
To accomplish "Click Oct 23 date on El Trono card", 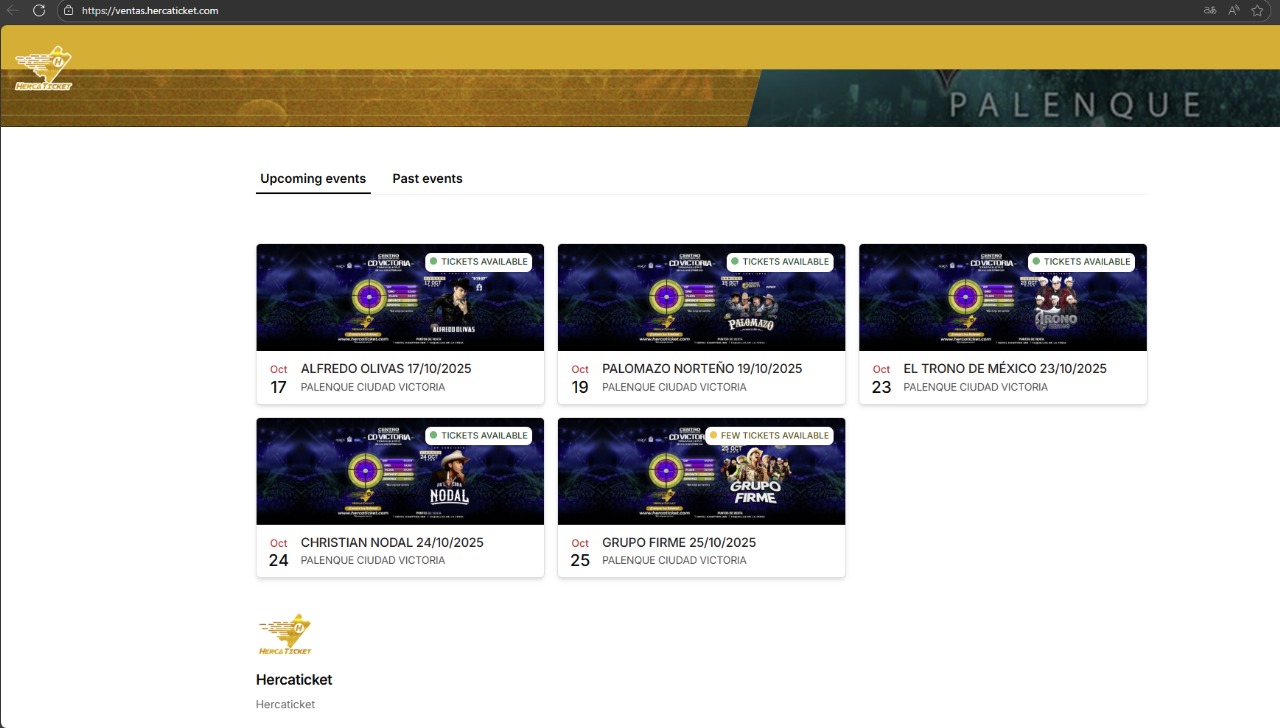I will point(881,379).
